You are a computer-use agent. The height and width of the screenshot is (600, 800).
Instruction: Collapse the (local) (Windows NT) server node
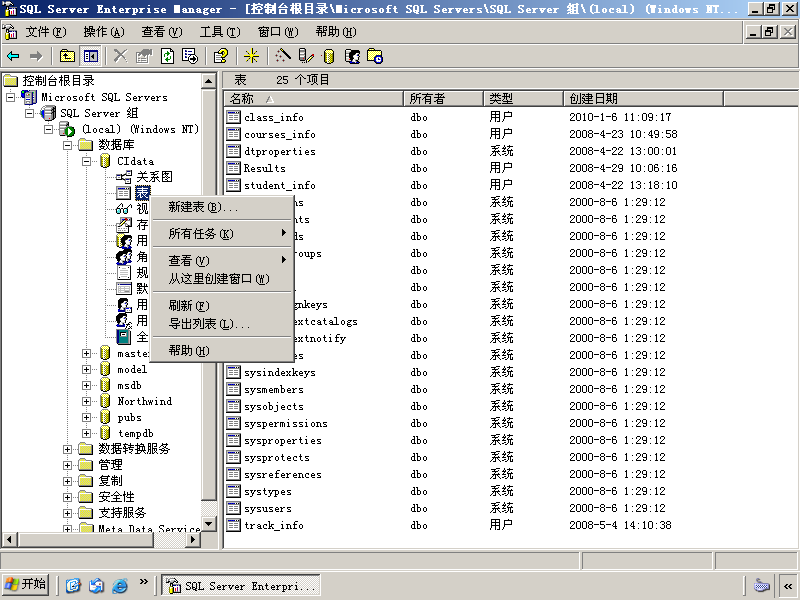pos(48,129)
